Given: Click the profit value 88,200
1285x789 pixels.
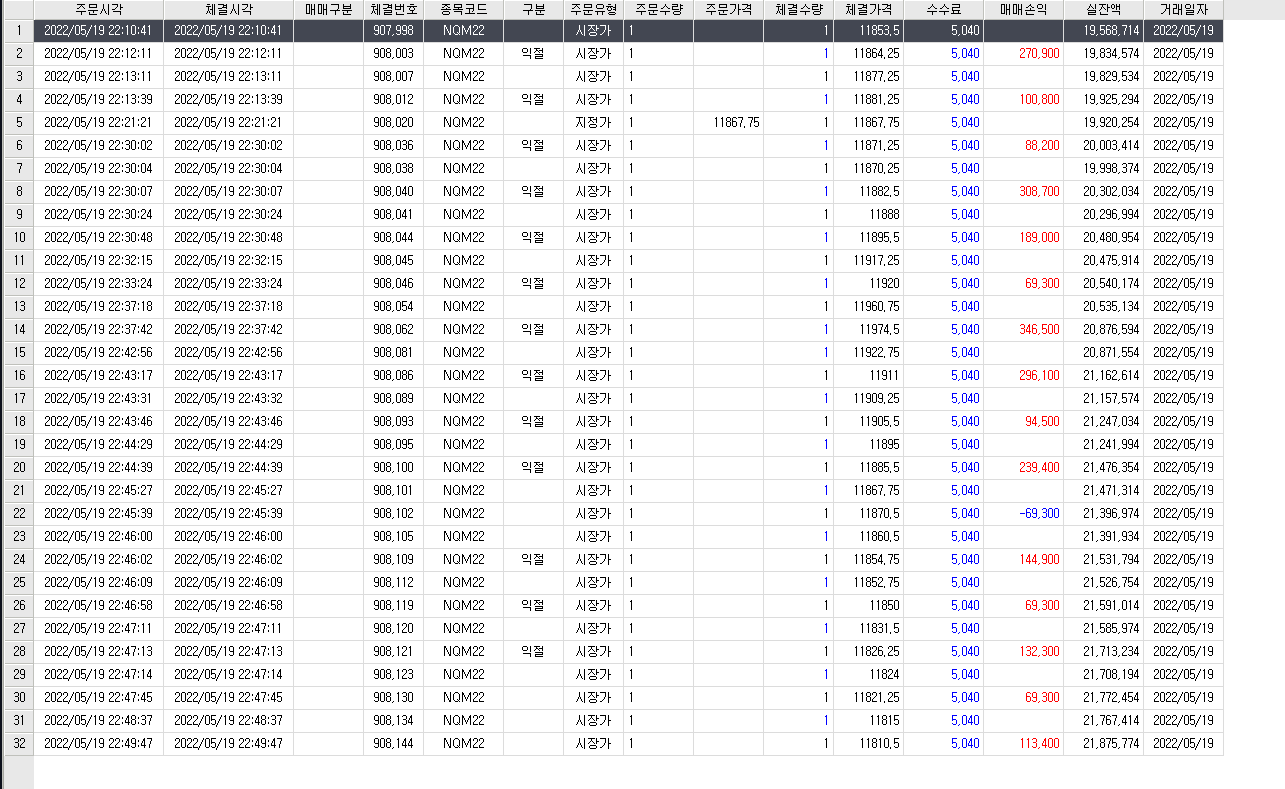Looking at the screenshot, I should (x=1042, y=145).
